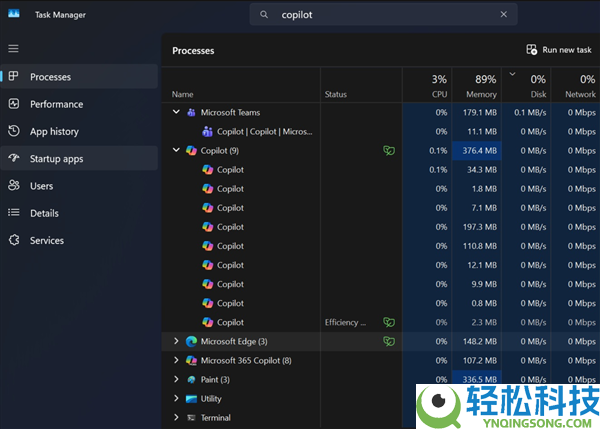This screenshot has width=600, height=429.
Task: Click the 336.5 MB memory cell
Action: click(477, 377)
